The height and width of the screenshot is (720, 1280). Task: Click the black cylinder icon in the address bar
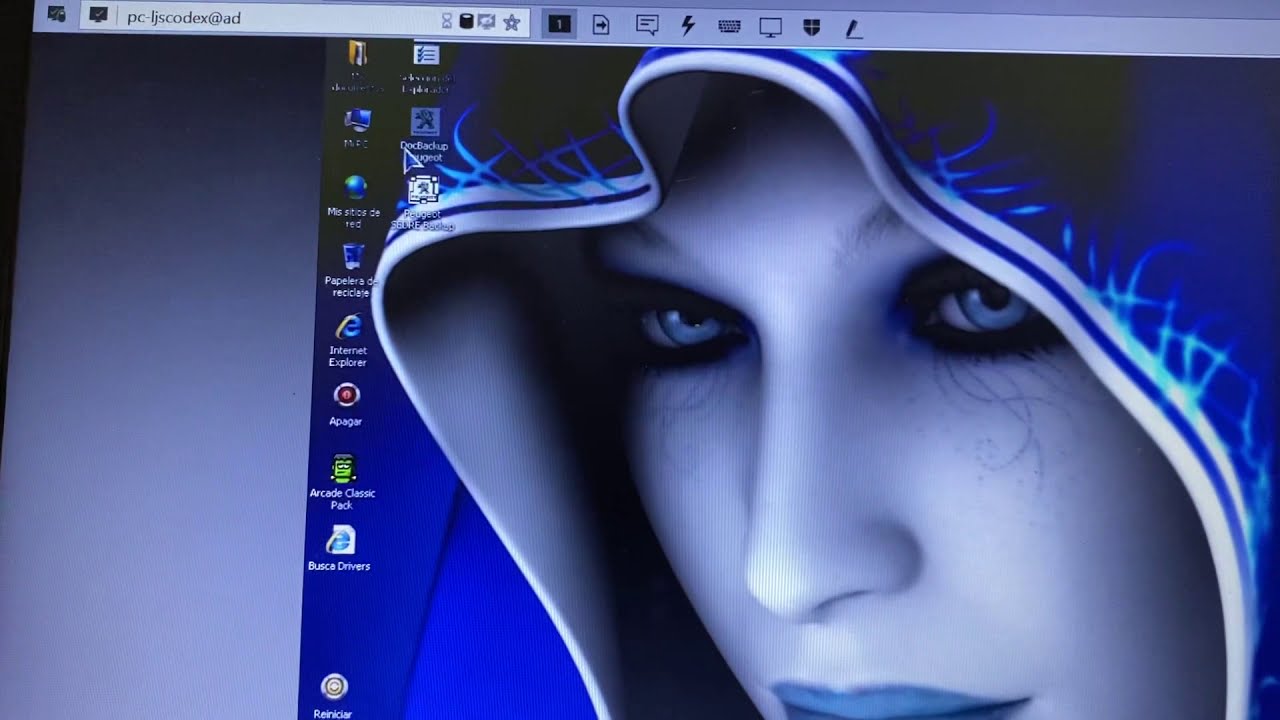click(466, 21)
